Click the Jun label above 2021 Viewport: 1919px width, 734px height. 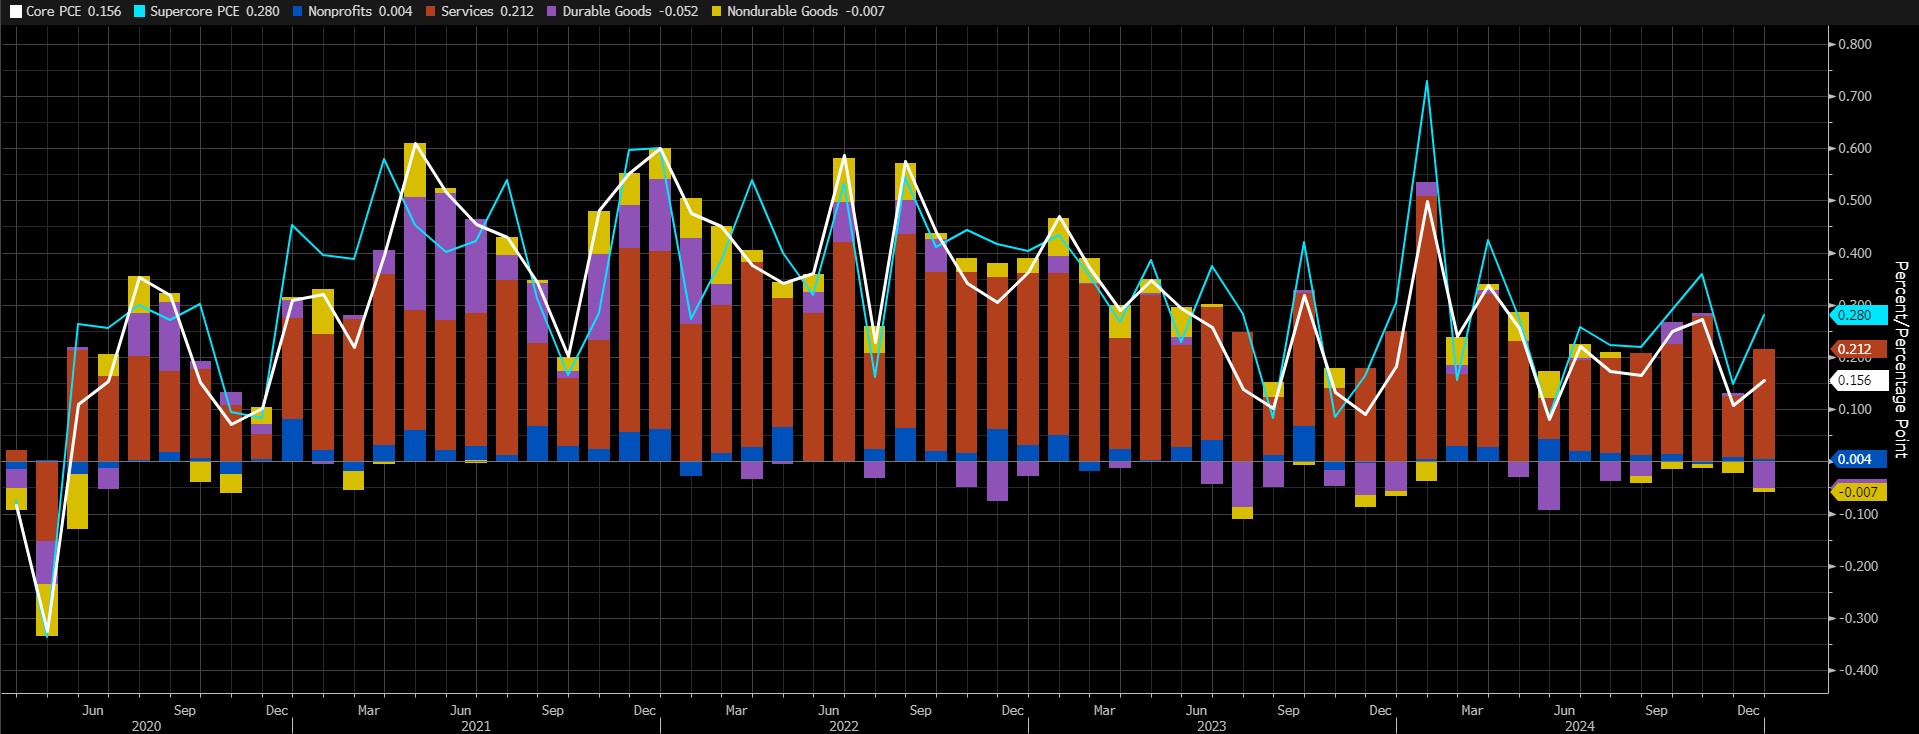pos(460,710)
